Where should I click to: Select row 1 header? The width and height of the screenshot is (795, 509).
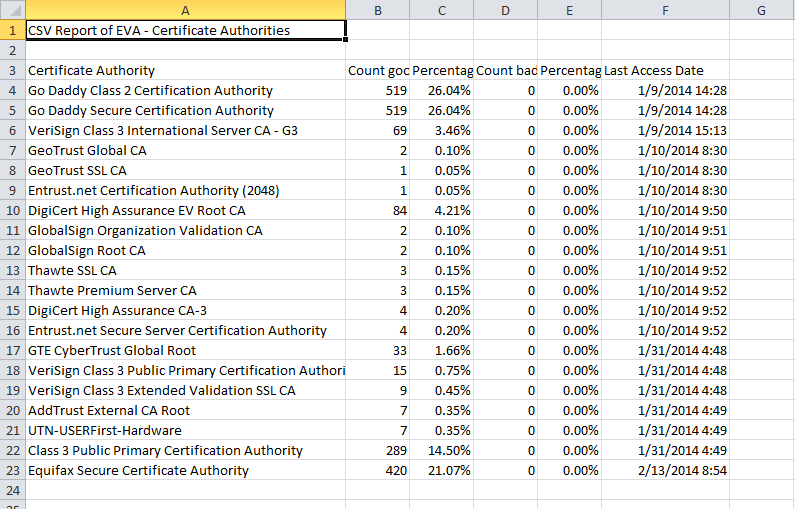(13, 30)
